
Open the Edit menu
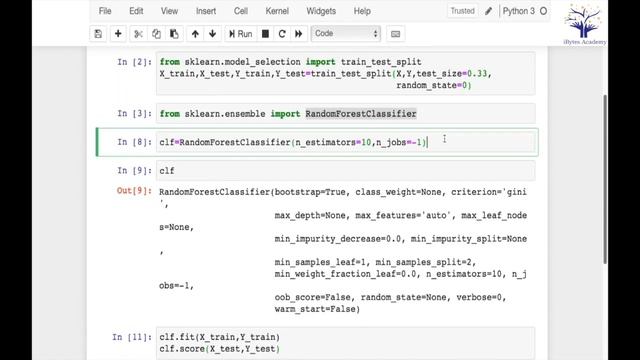pyautogui.click(x=136, y=11)
